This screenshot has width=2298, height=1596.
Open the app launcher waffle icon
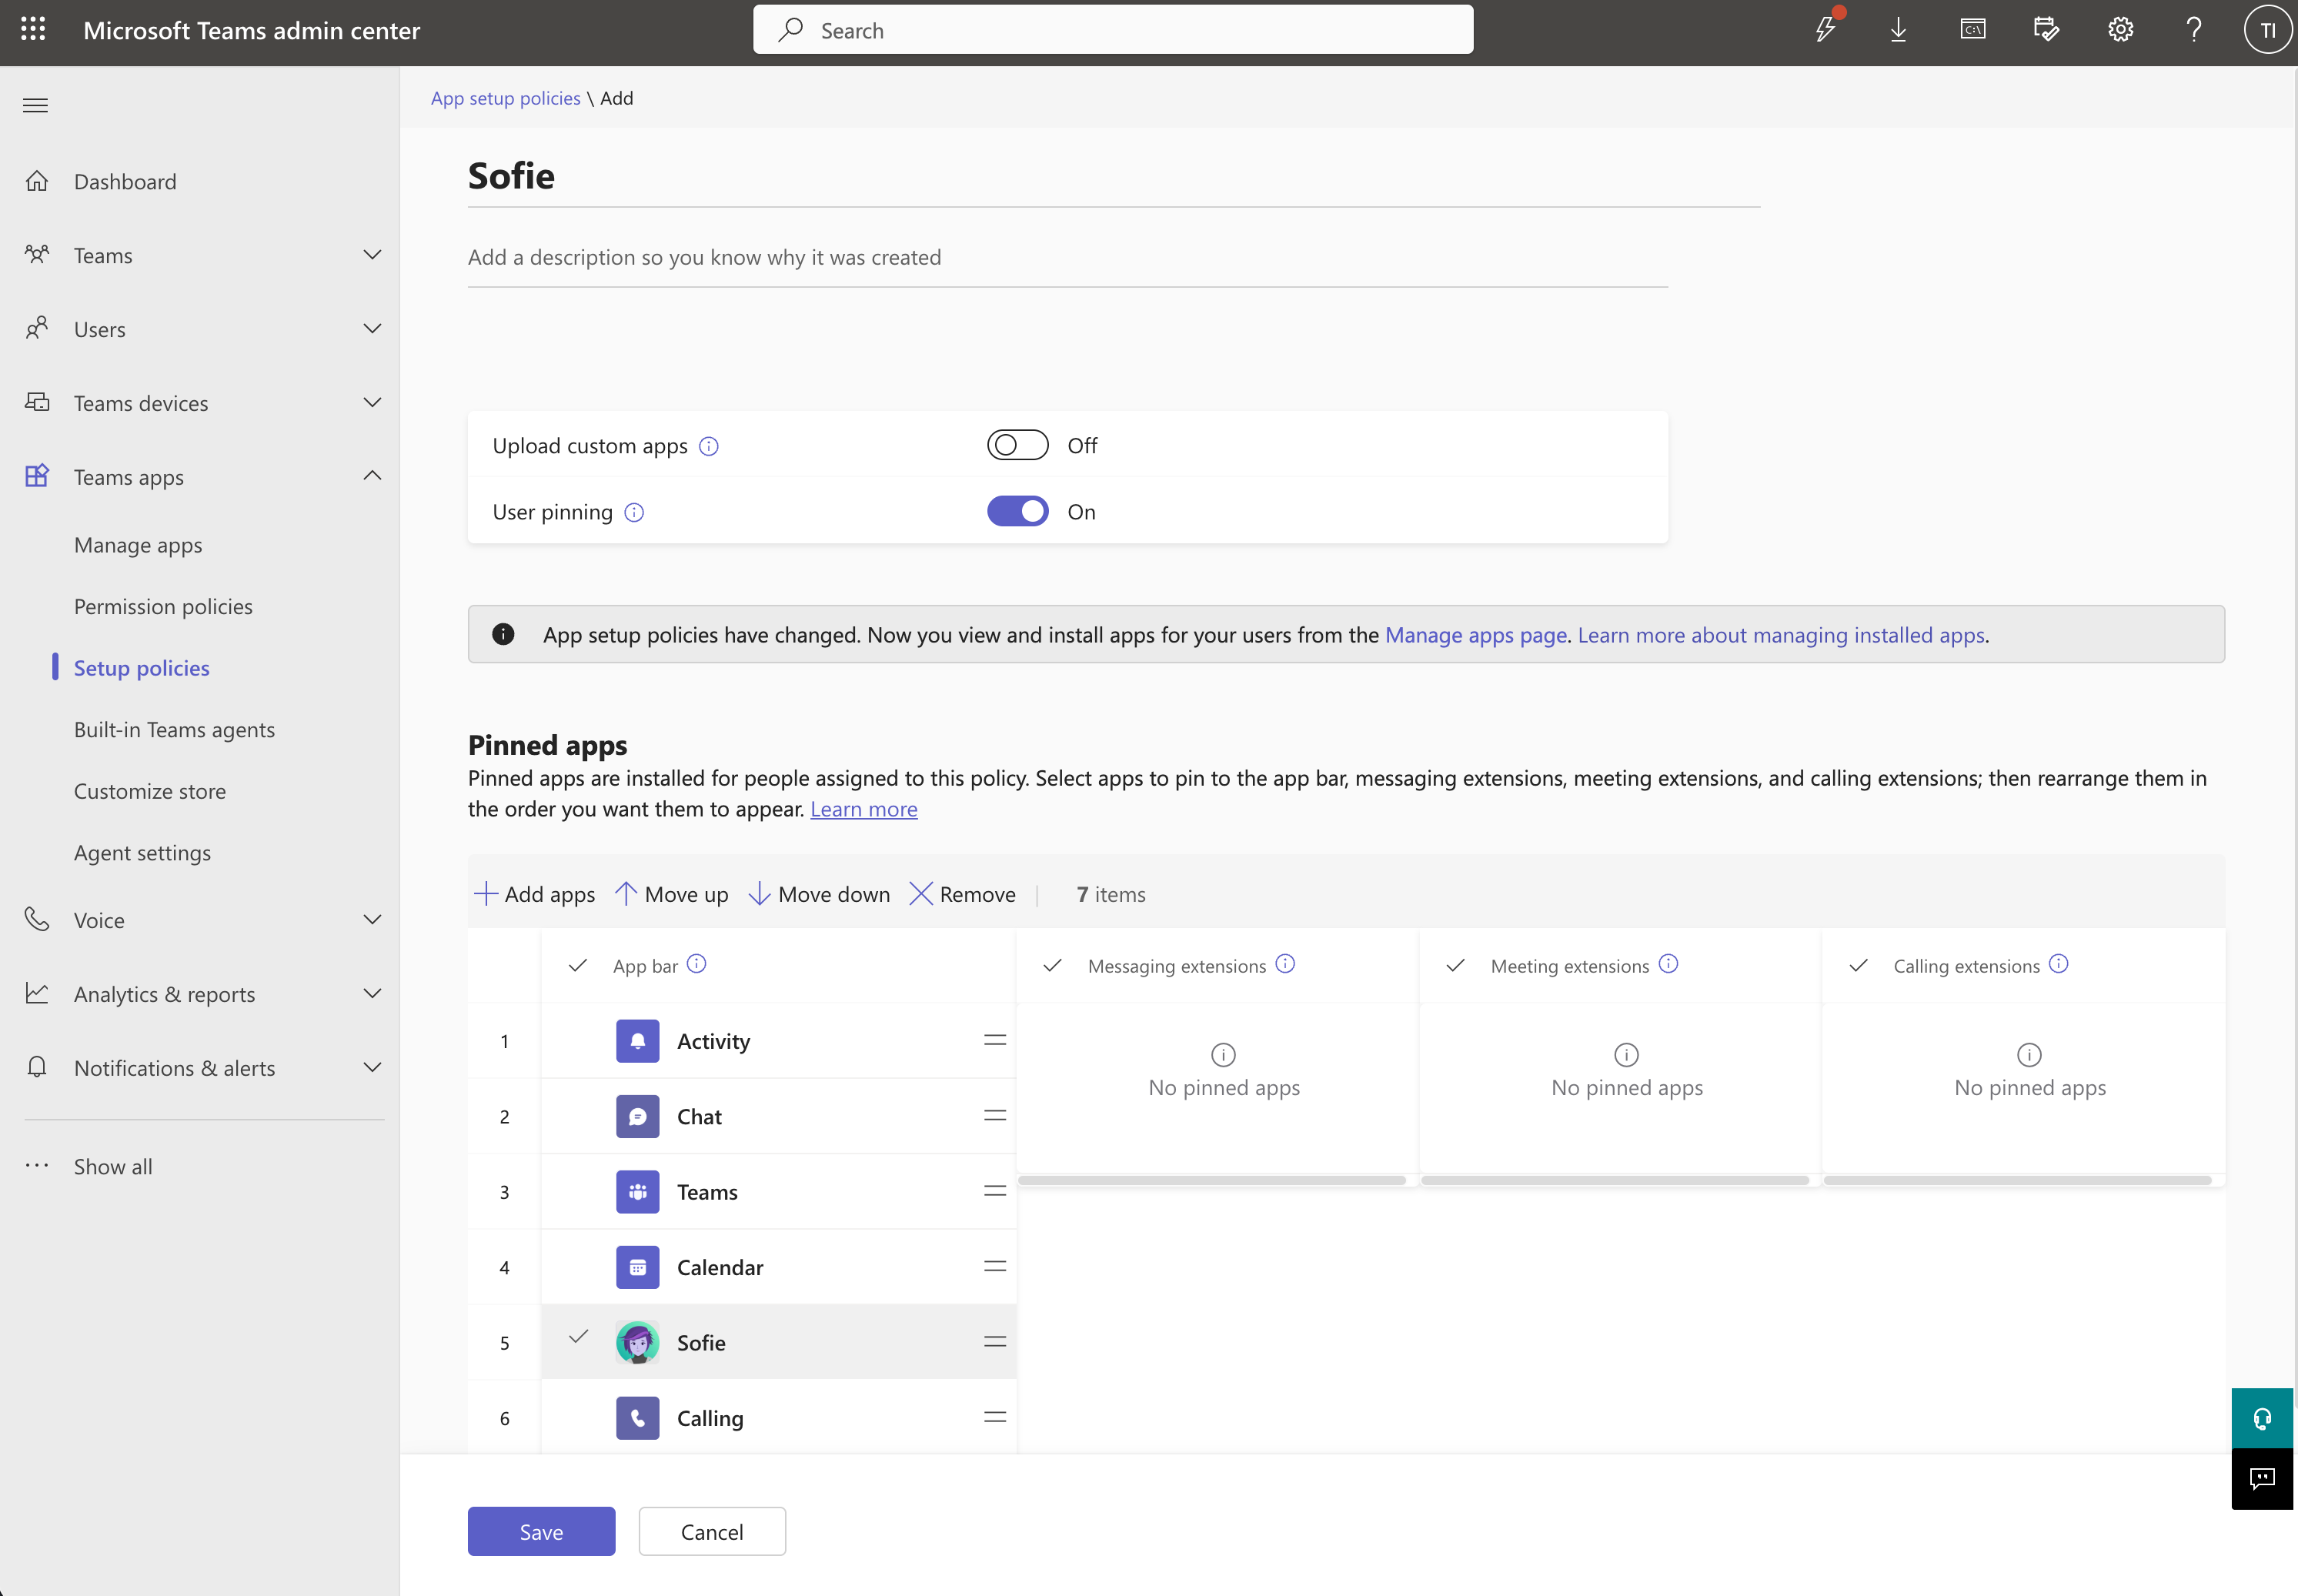[33, 30]
